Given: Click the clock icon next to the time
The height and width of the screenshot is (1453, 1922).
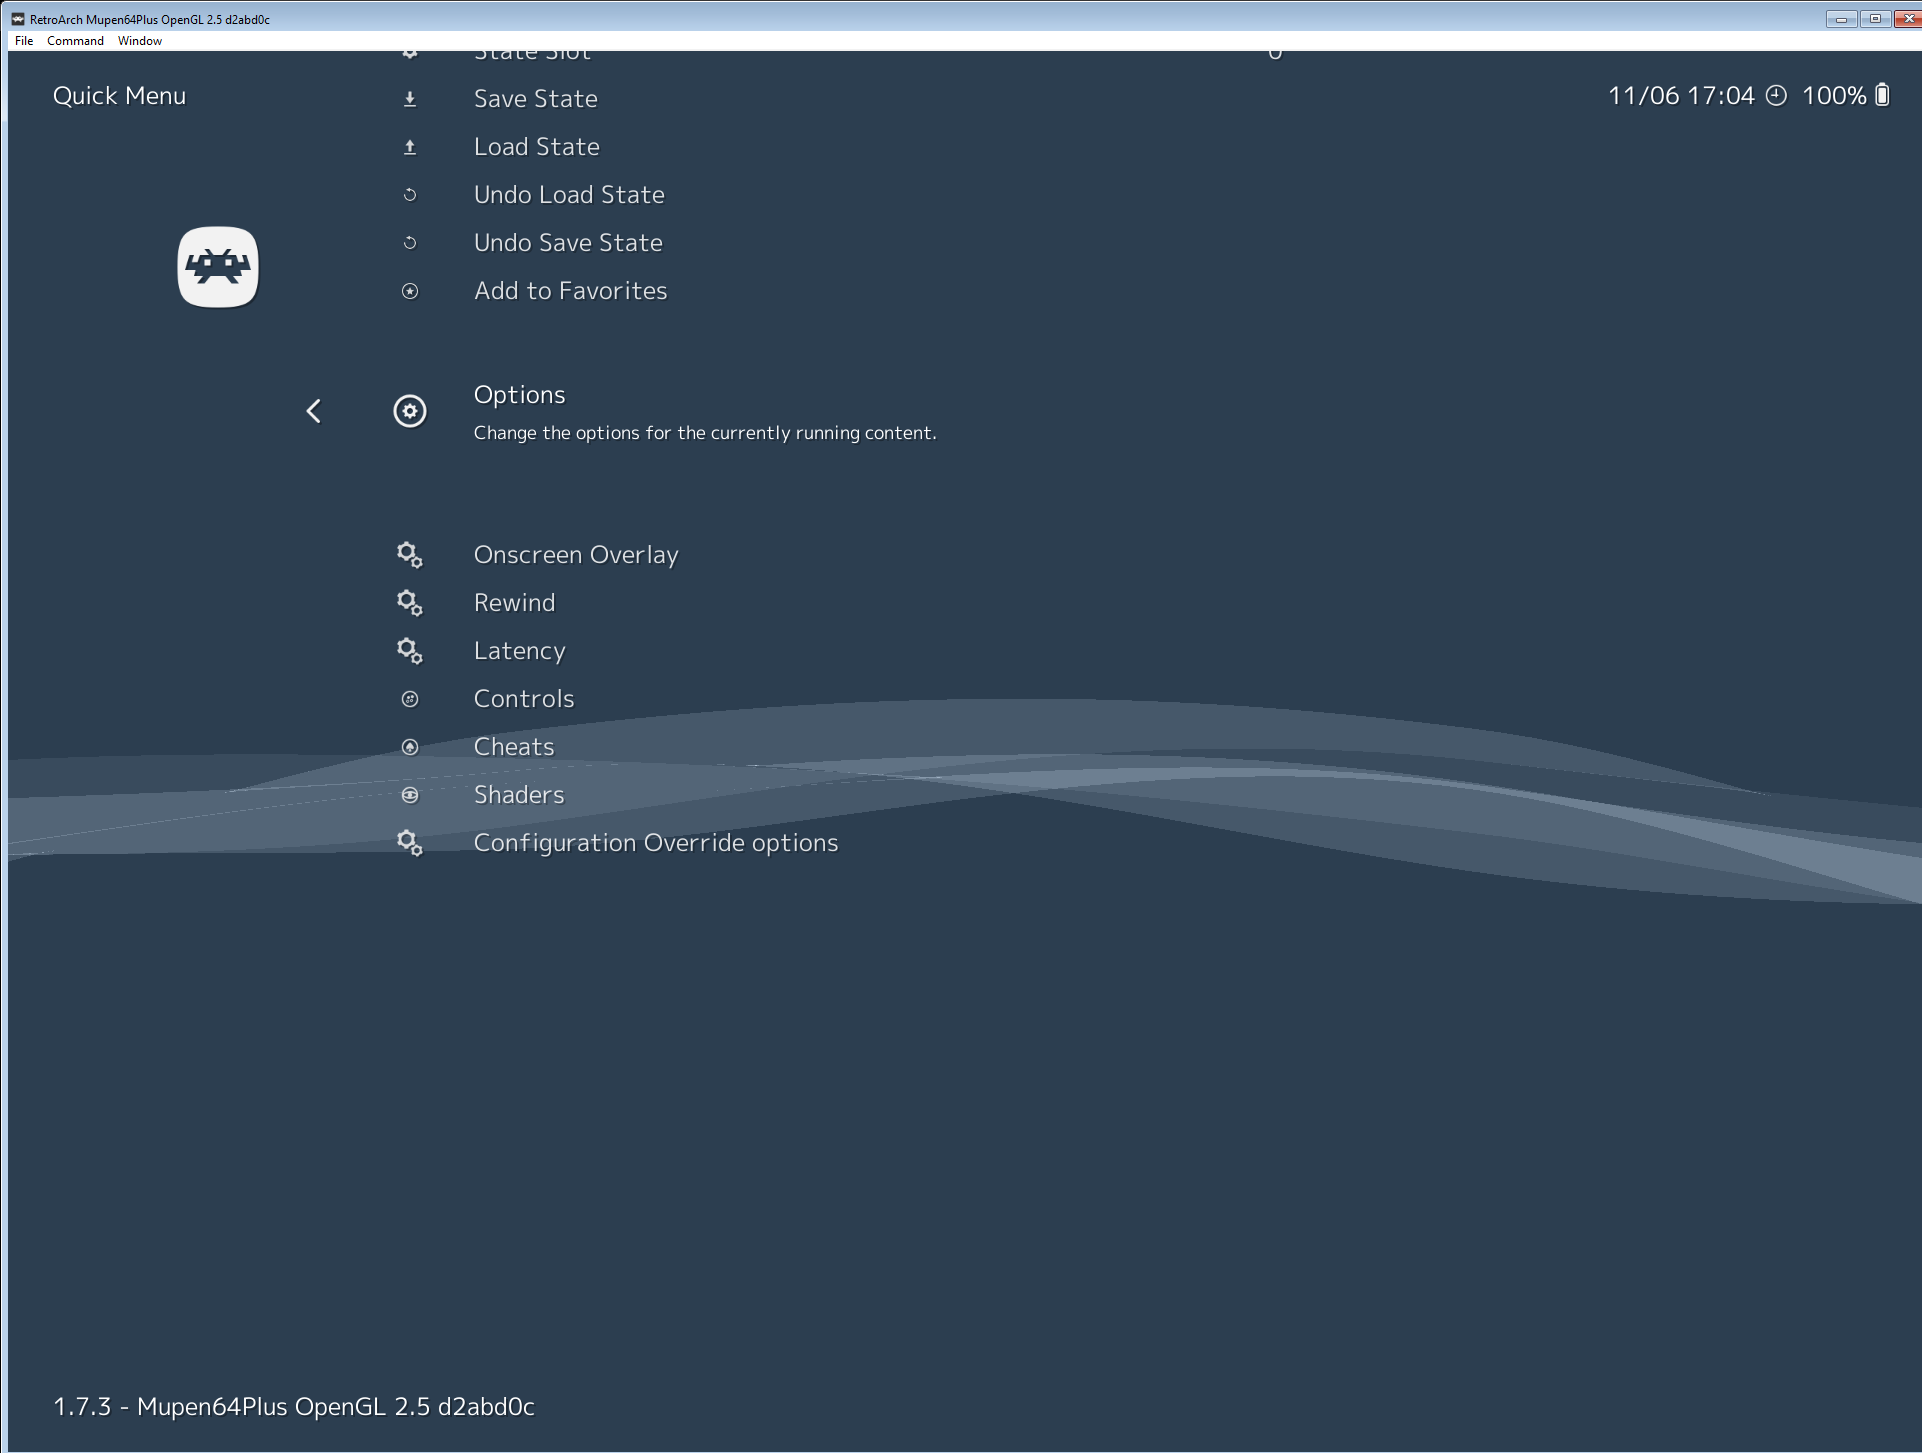Looking at the screenshot, I should point(1776,95).
